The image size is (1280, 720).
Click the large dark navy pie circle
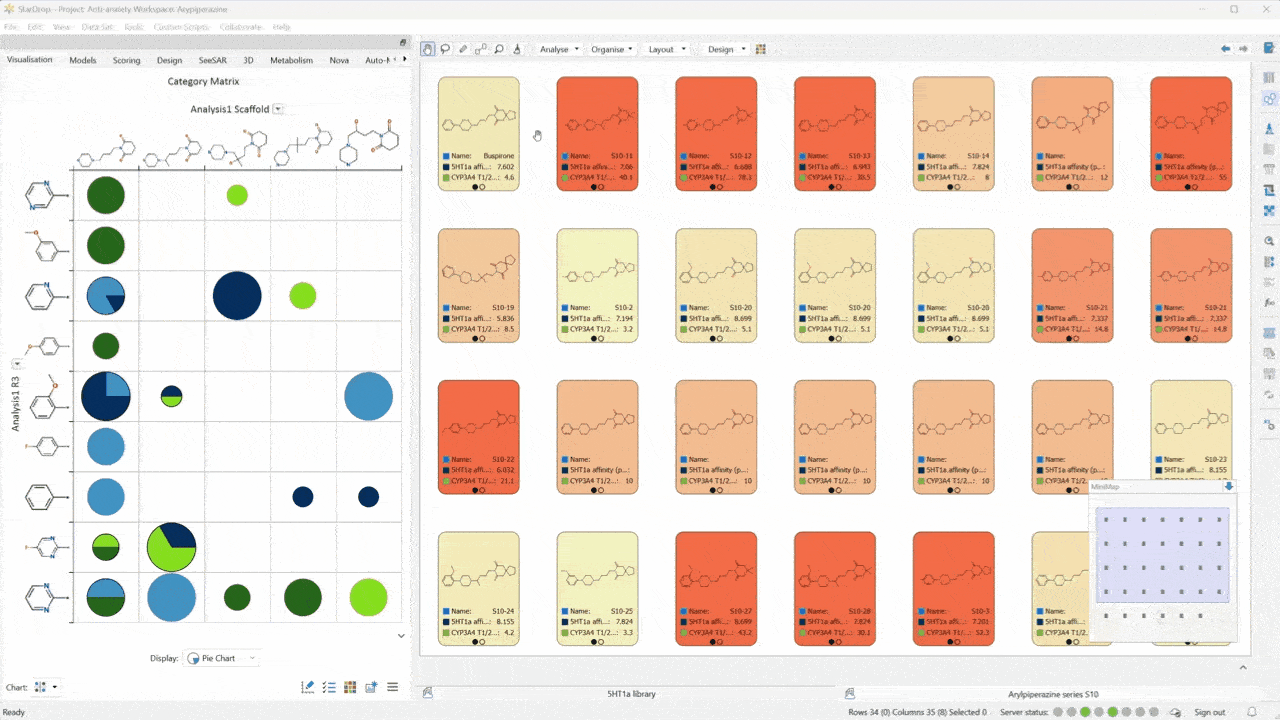coord(237,296)
